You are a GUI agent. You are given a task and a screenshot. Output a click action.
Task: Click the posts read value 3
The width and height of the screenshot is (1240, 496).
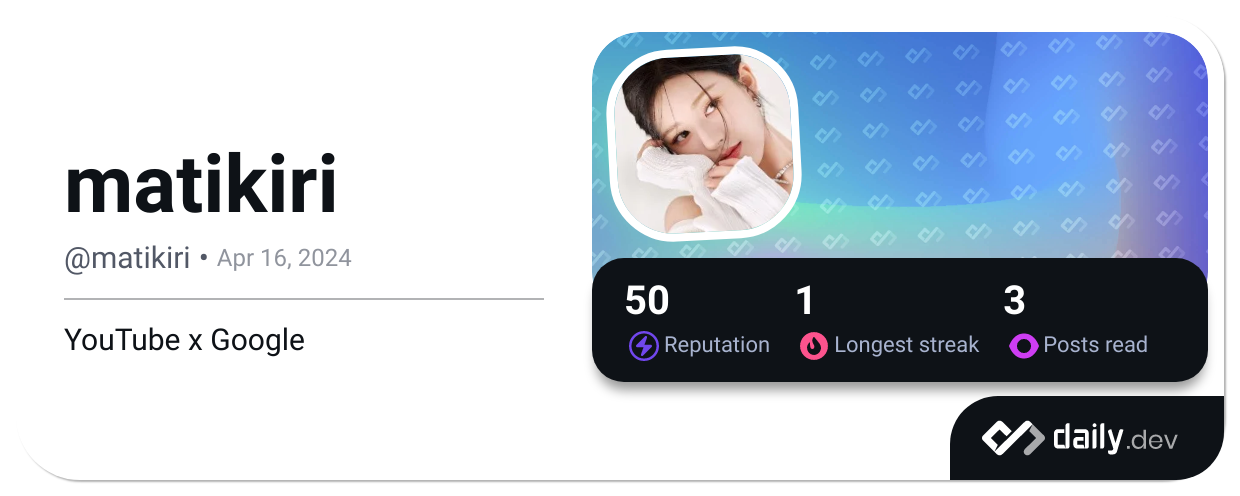1014,301
